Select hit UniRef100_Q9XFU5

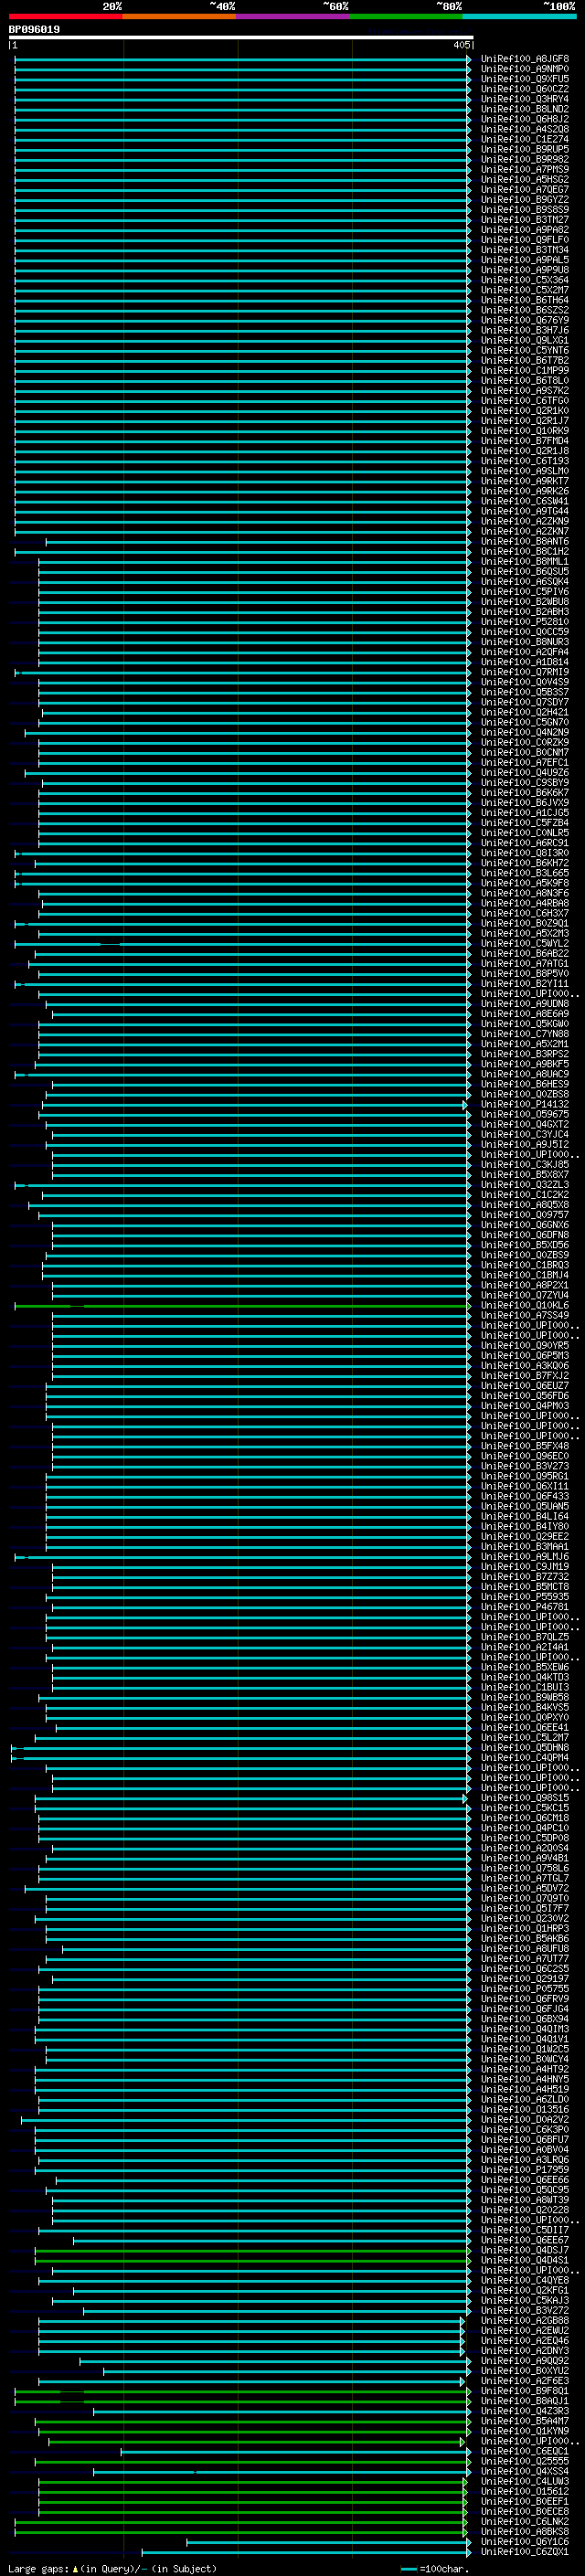click(525, 79)
